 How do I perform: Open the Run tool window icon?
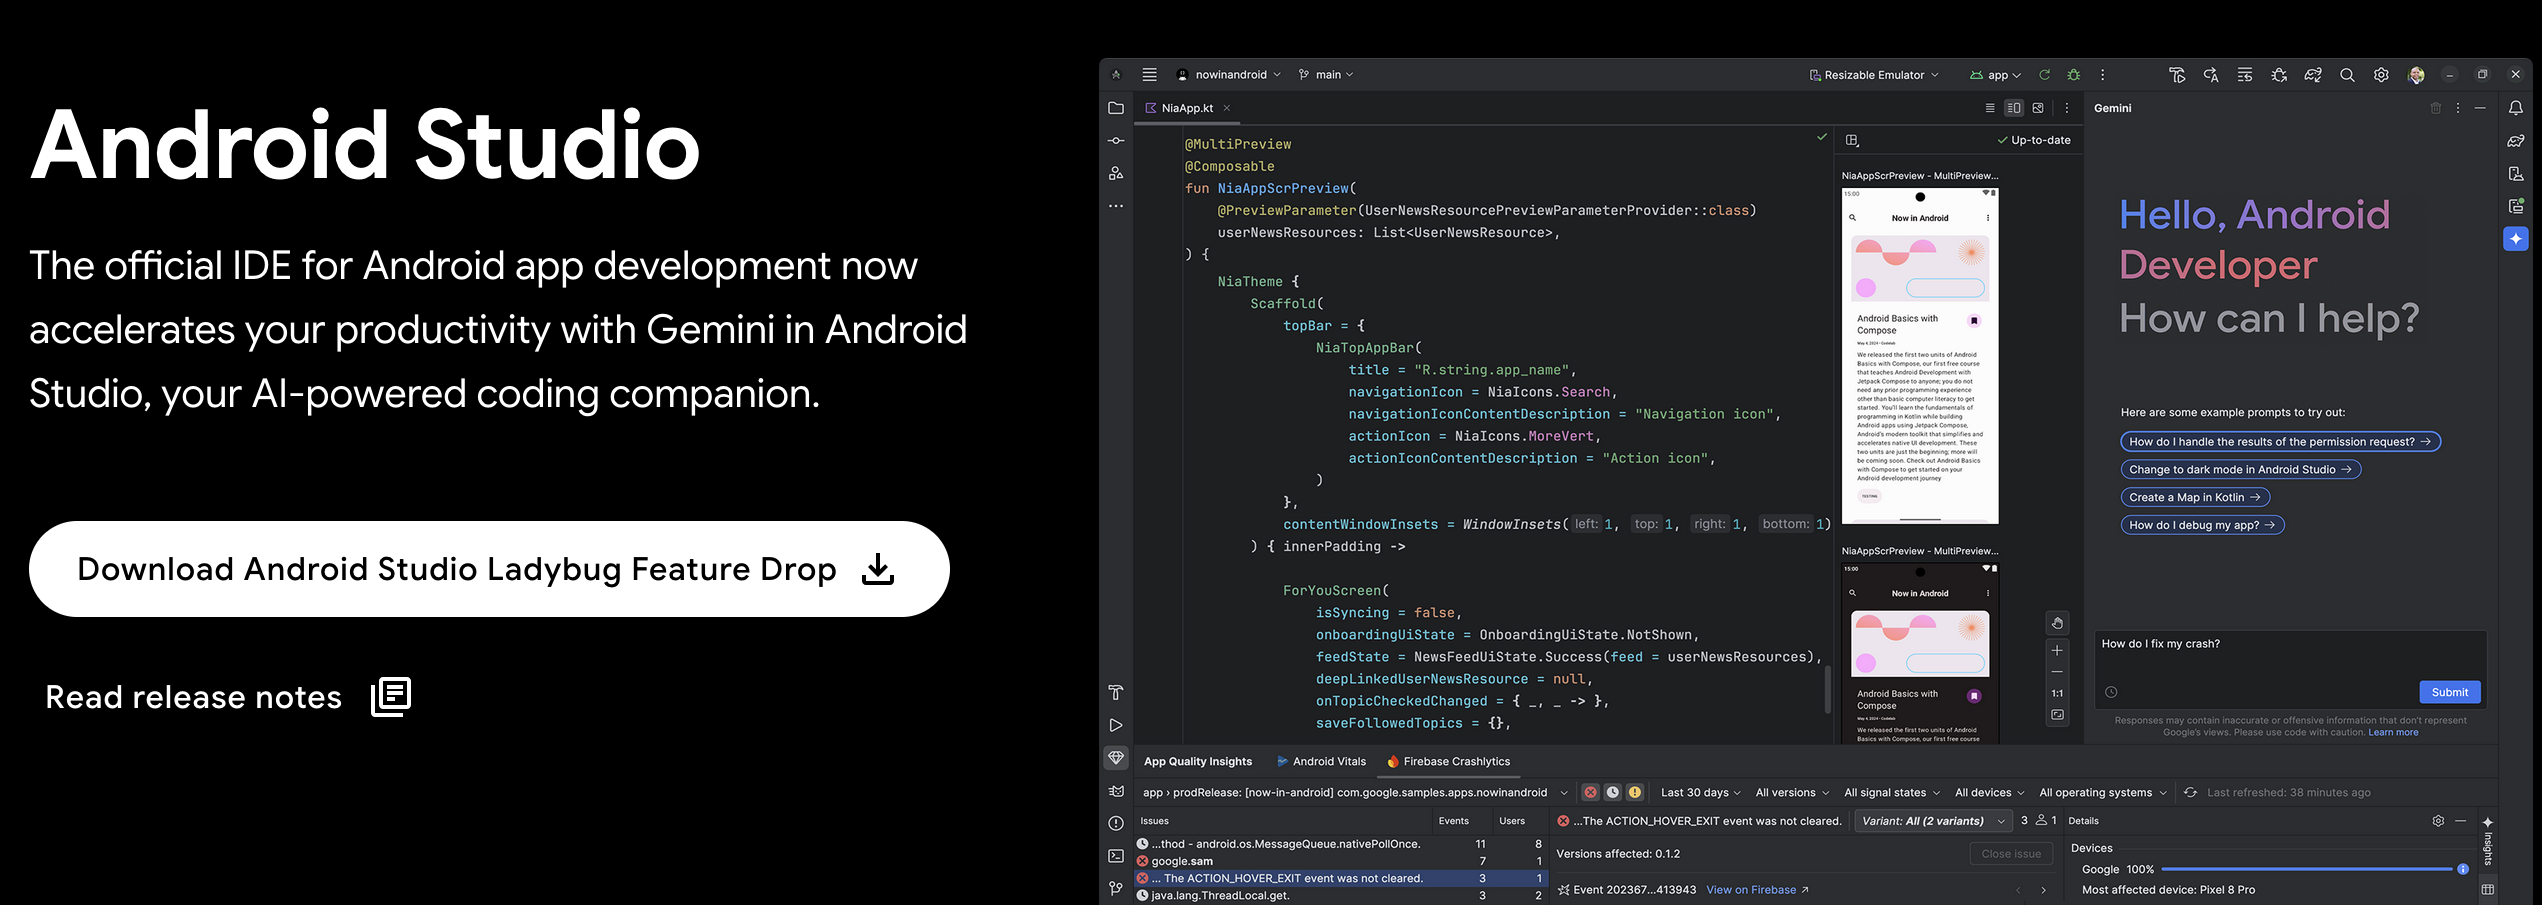coord(1116,725)
